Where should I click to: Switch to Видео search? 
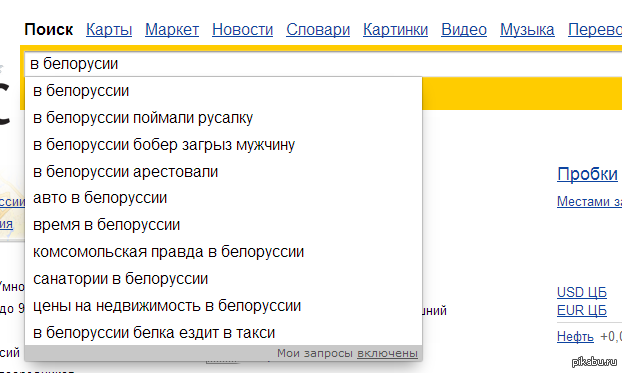point(464,29)
